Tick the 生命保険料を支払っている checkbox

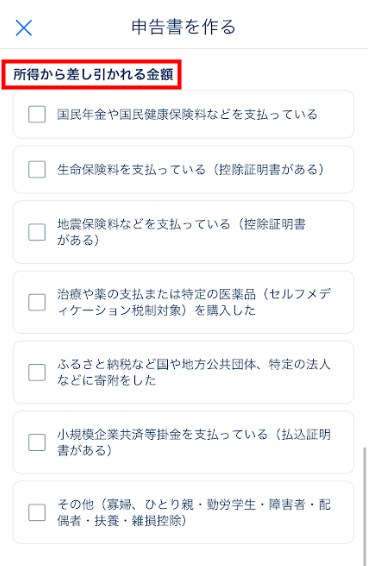(37, 169)
